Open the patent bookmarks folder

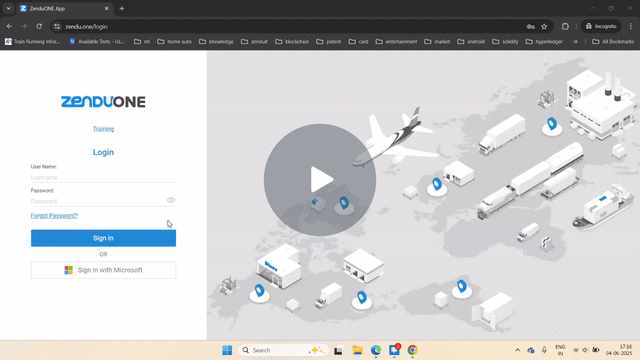coord(329,42)
